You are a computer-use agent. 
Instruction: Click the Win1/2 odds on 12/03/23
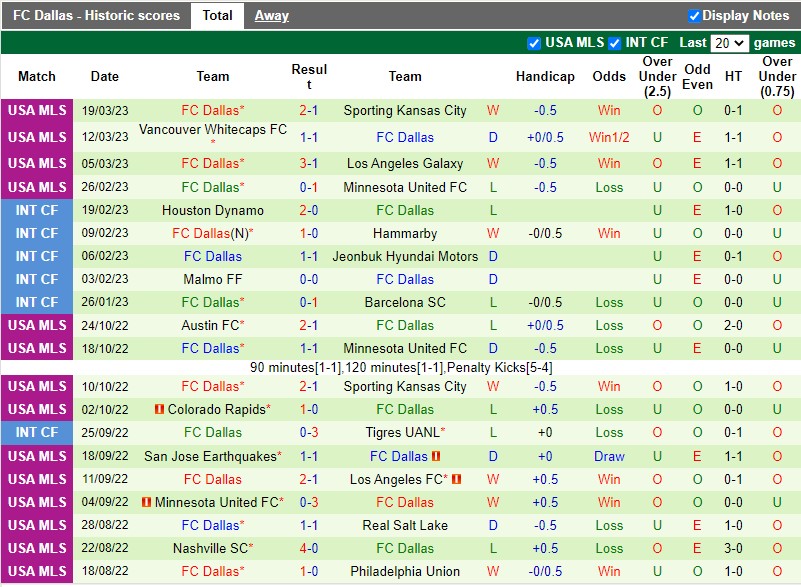[x=609, y=137]
